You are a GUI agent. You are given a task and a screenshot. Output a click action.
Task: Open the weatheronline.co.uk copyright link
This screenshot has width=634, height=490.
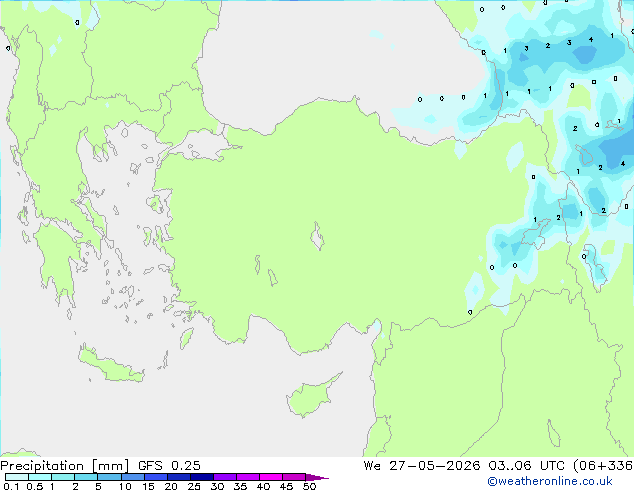coord(550,481)
